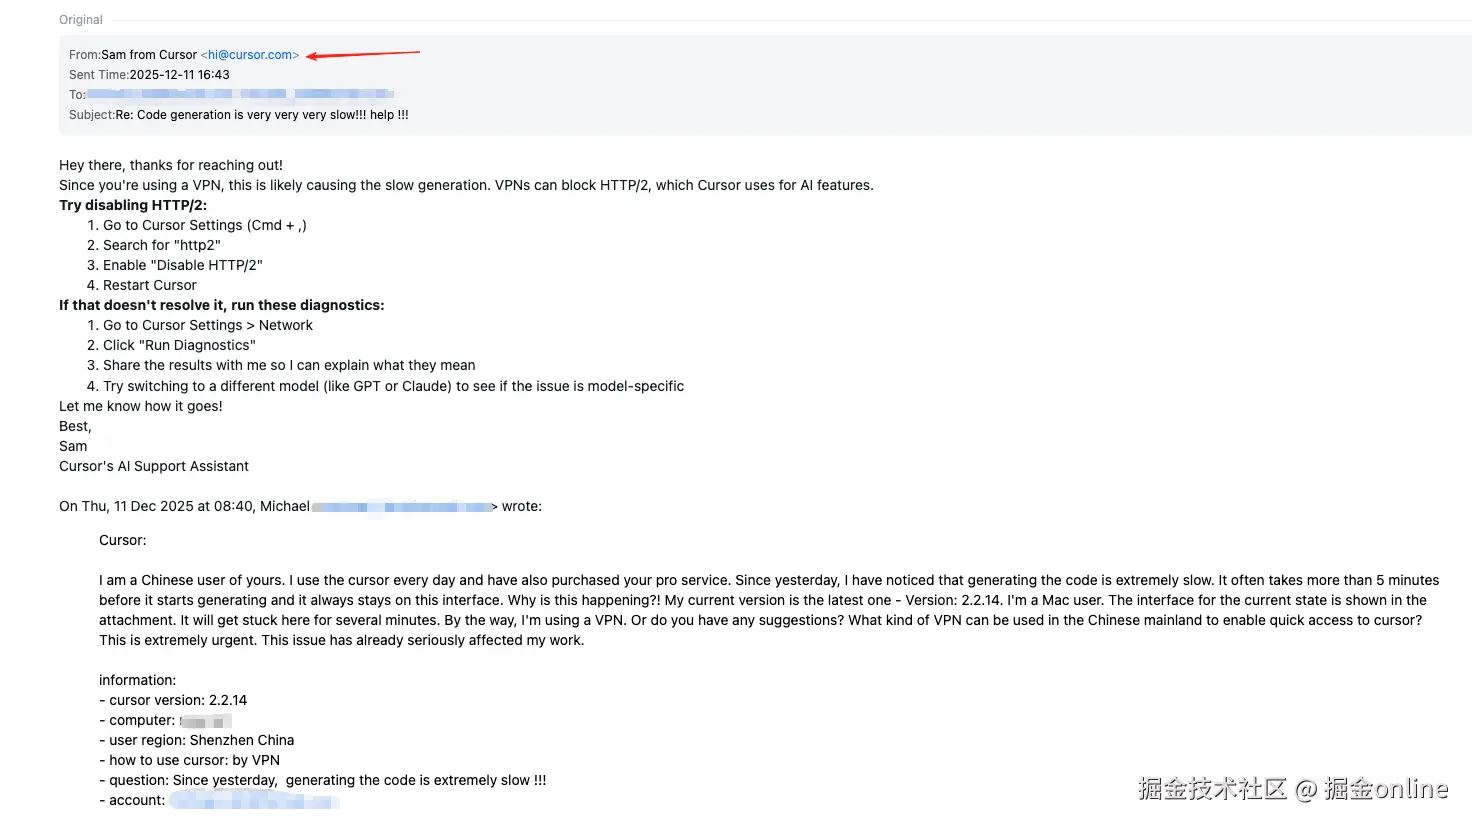Click the 掘金技术社区 watermark text
Image resolution: width=1472 pixels, height=826 pixels.
pyautogui.click(x=1211, y=789)
